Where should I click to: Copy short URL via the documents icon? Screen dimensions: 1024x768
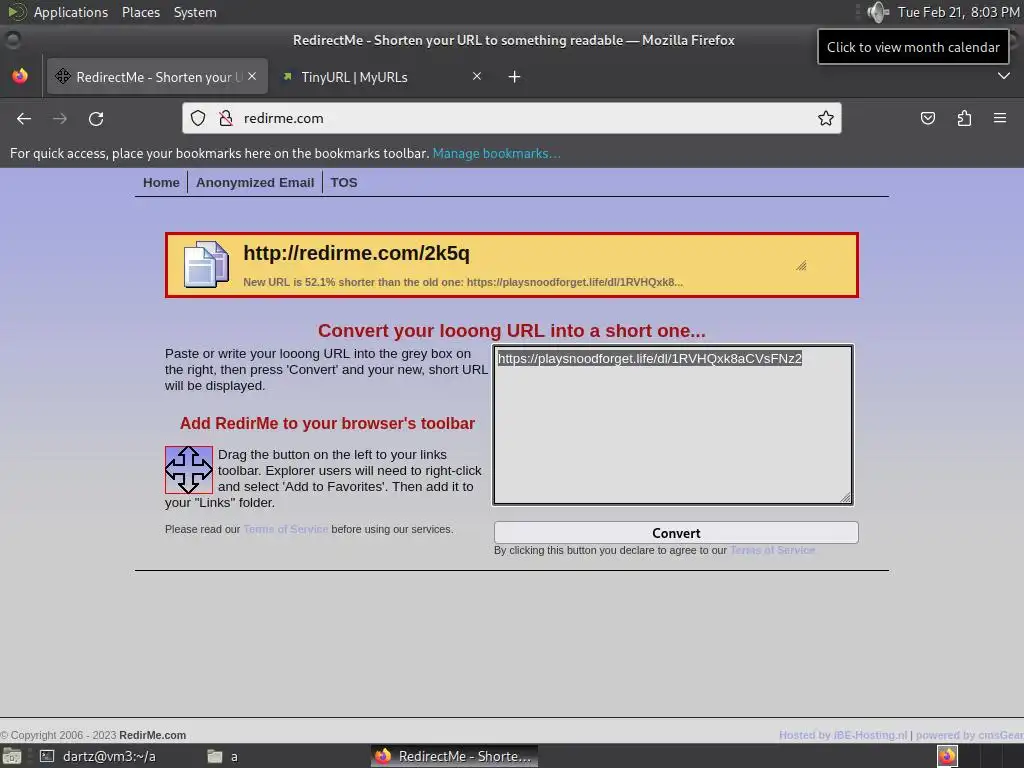click(206, 264)
